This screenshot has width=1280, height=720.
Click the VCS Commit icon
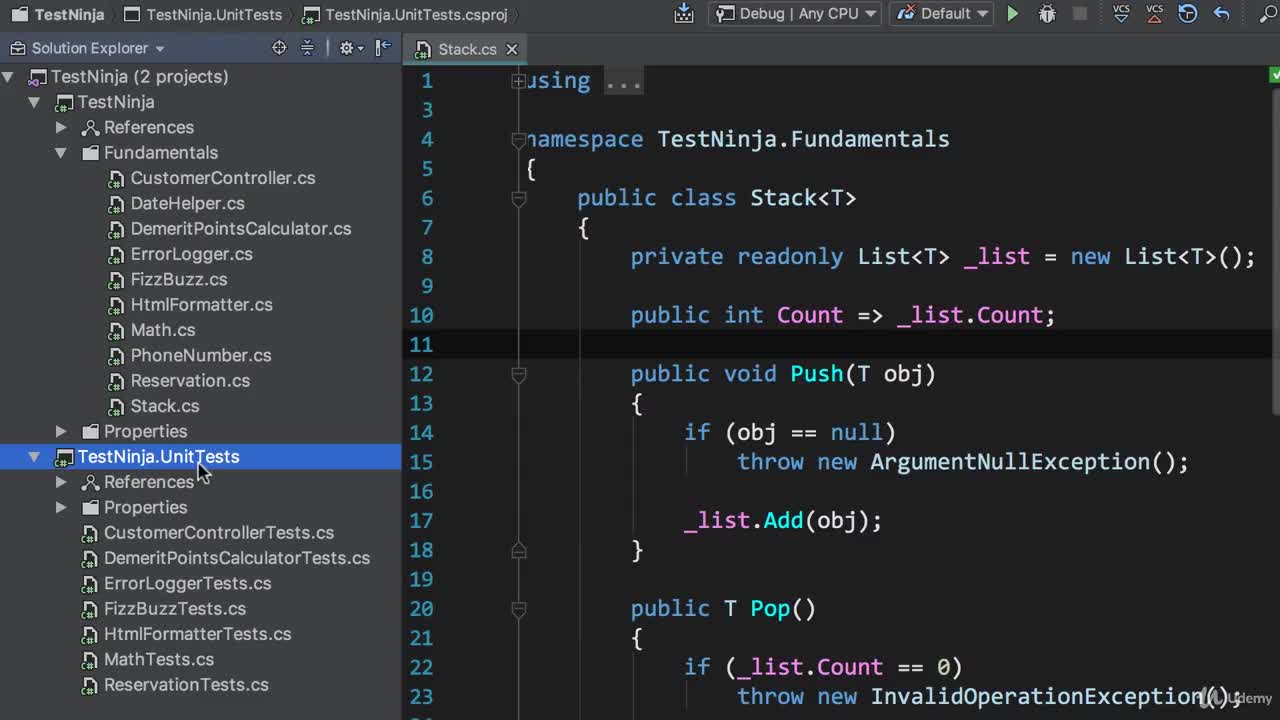[1155, 13]
